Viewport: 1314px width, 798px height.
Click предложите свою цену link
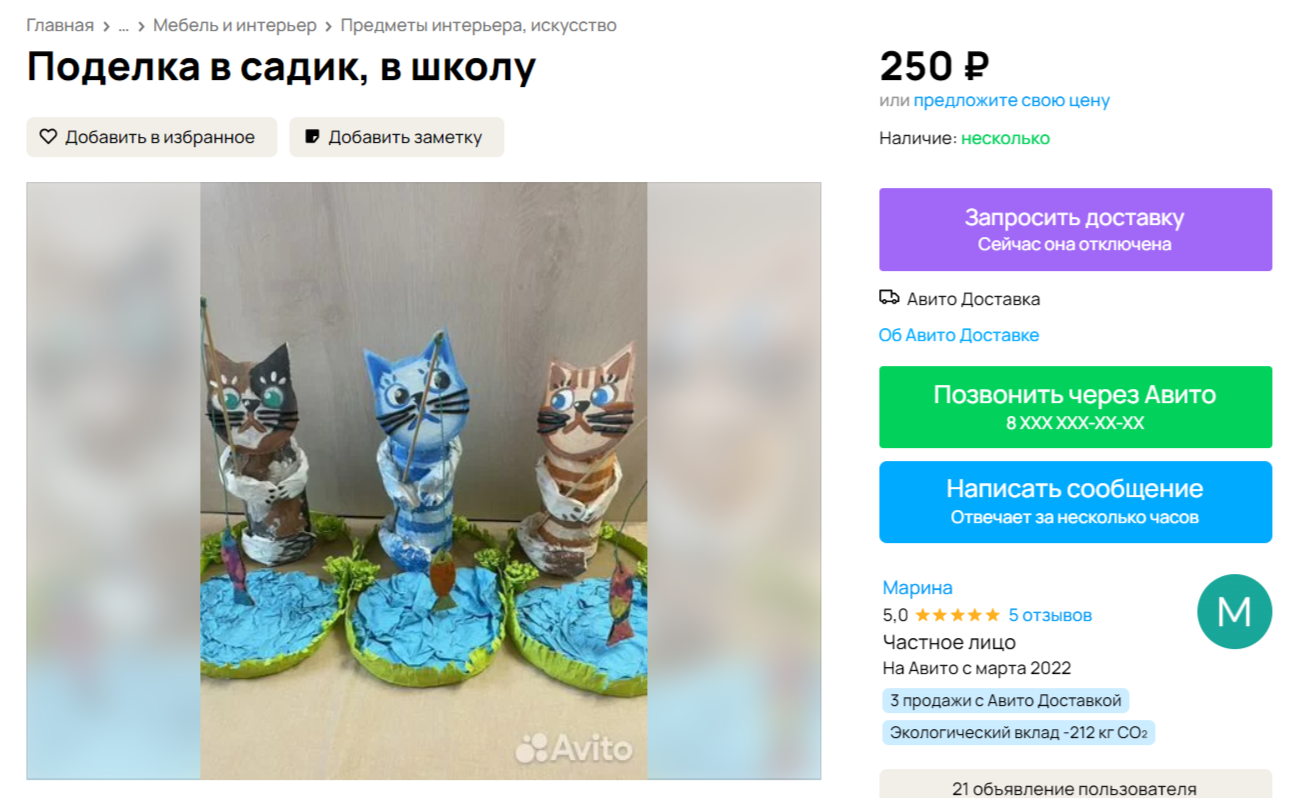point(1011,100)
